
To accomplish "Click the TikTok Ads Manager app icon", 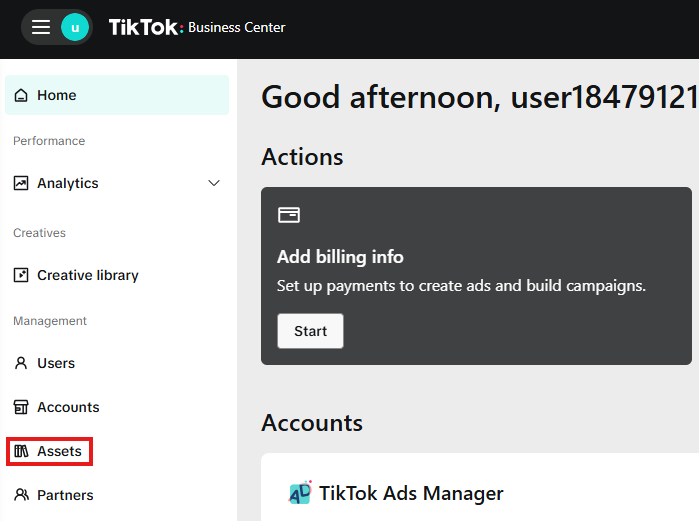I will pos(300,493).
